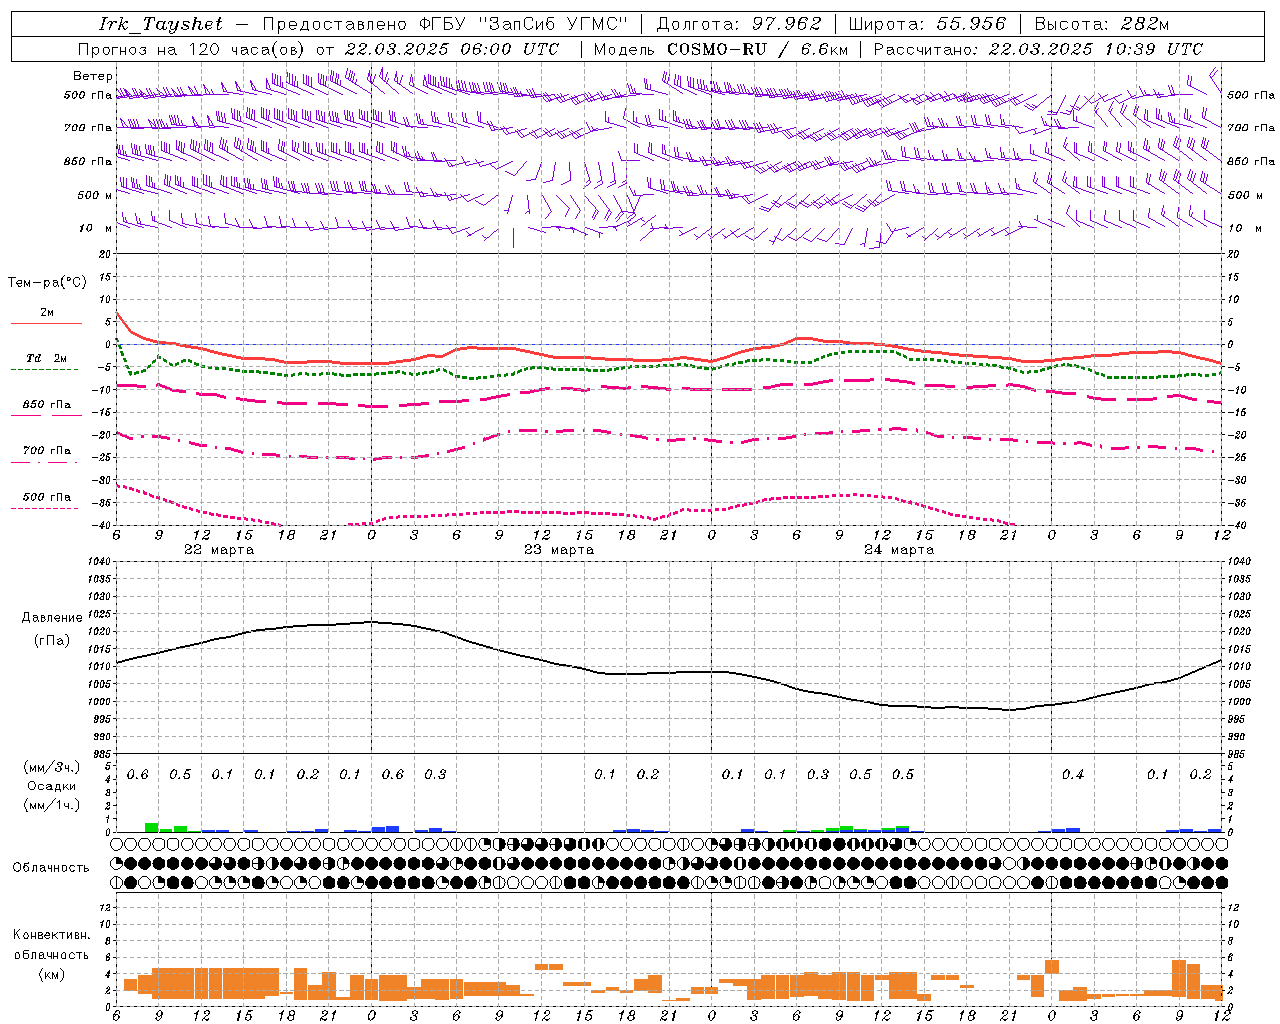Click the Осадки panel label
Image resolution: width=1280 pixels, height=1024 pixels.
coord(51,786)
